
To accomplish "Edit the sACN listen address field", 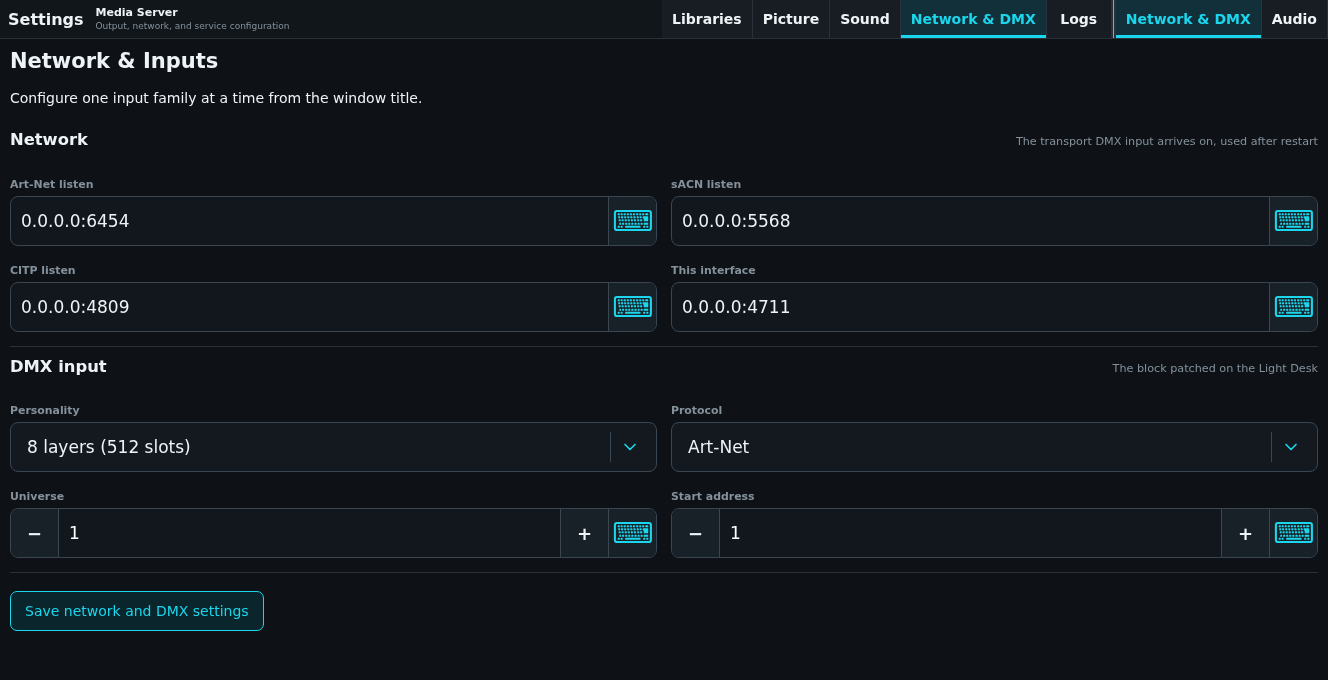I will coord(971,221).
